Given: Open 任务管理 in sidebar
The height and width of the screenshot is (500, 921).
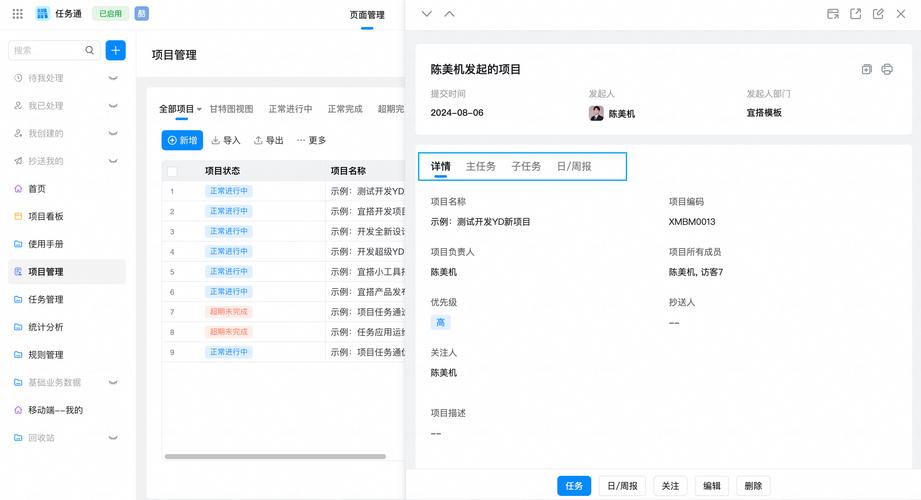Looking at the screenshot, I should (x=46, y=299).
